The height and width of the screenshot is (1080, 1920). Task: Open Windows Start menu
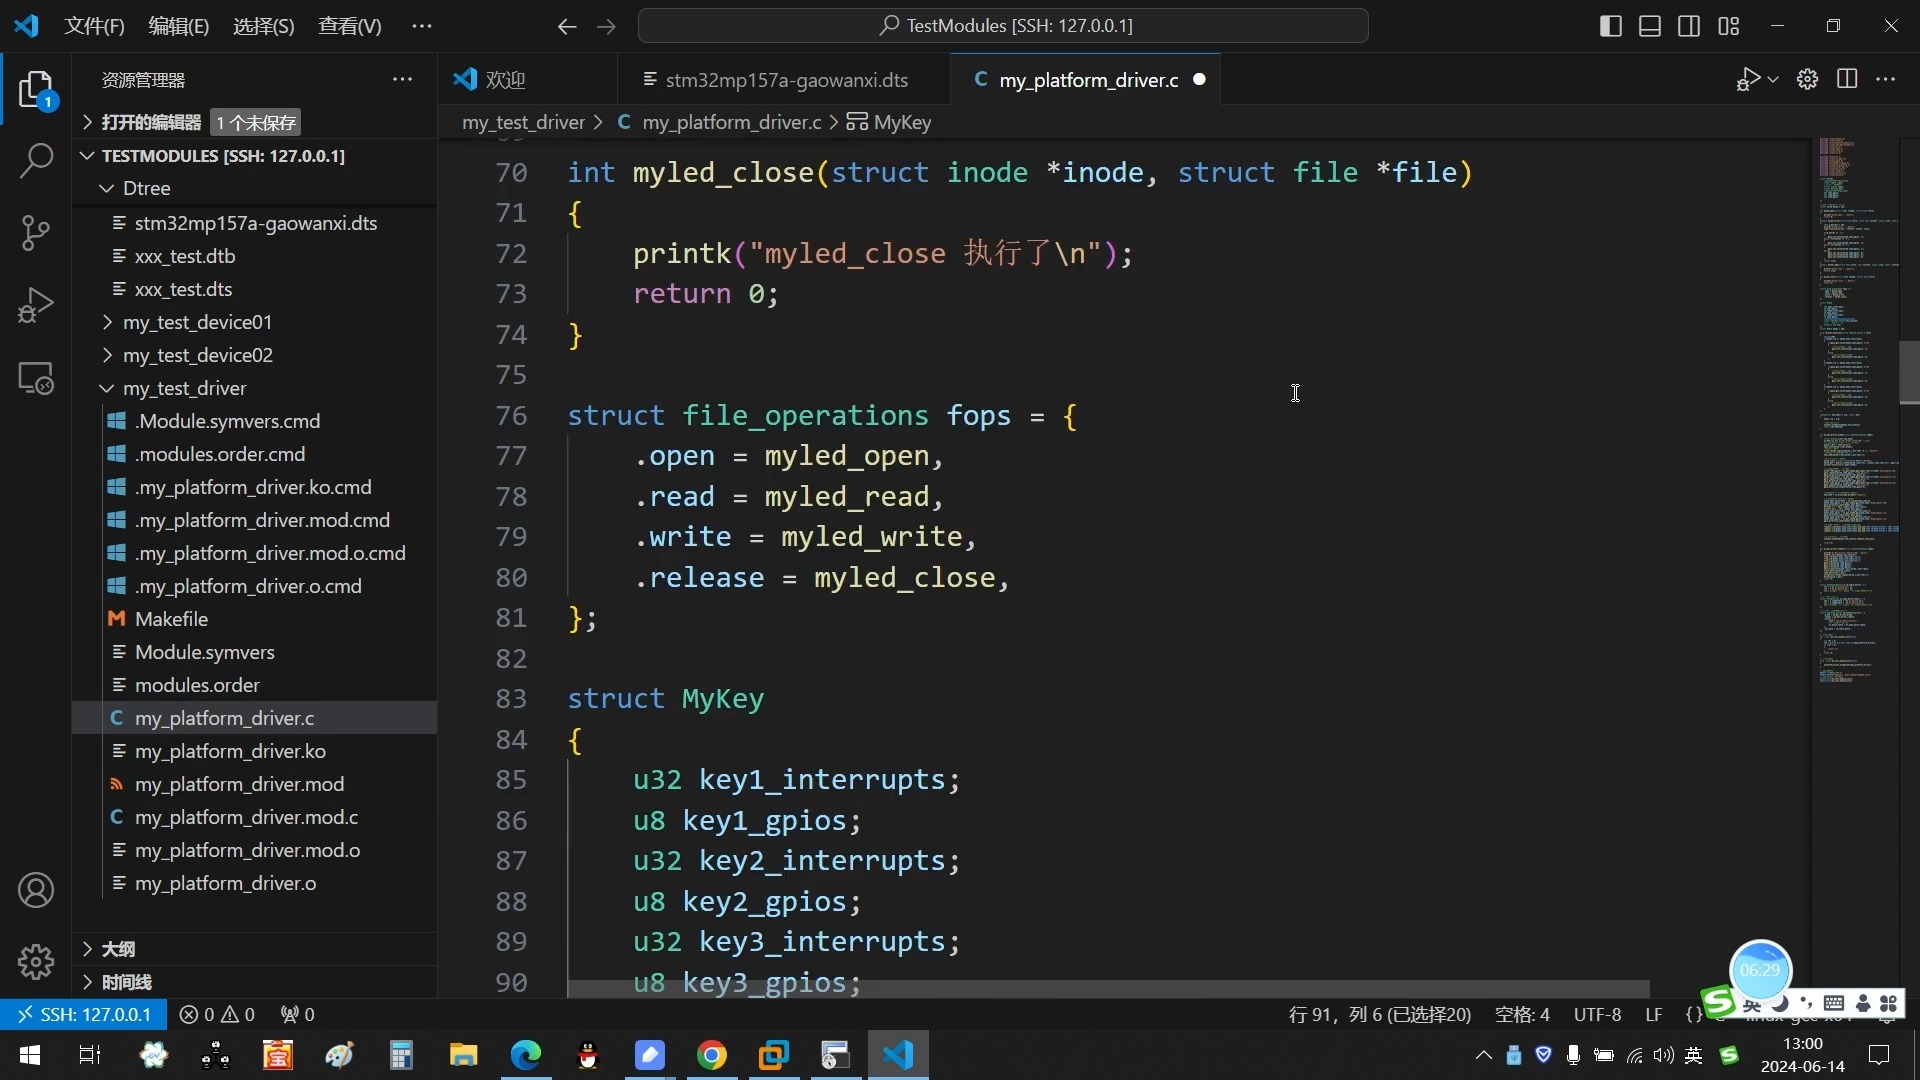click(30, 1055)
